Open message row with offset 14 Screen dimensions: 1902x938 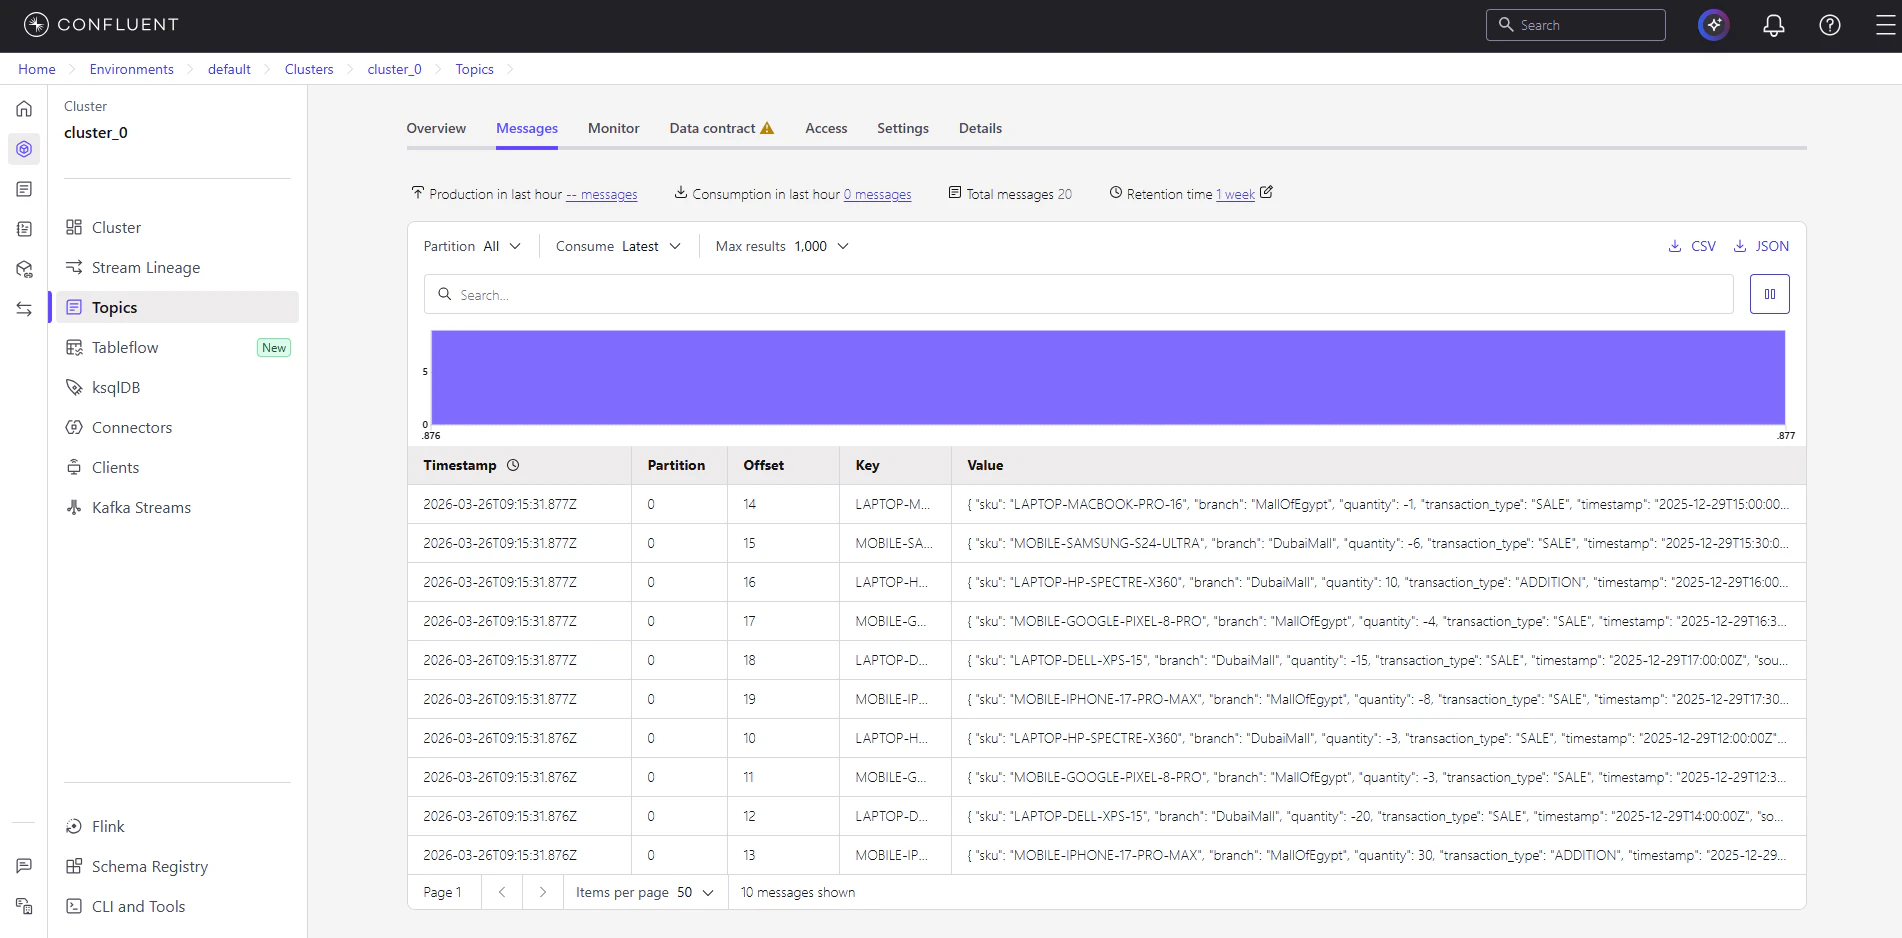coord(1106,504)
